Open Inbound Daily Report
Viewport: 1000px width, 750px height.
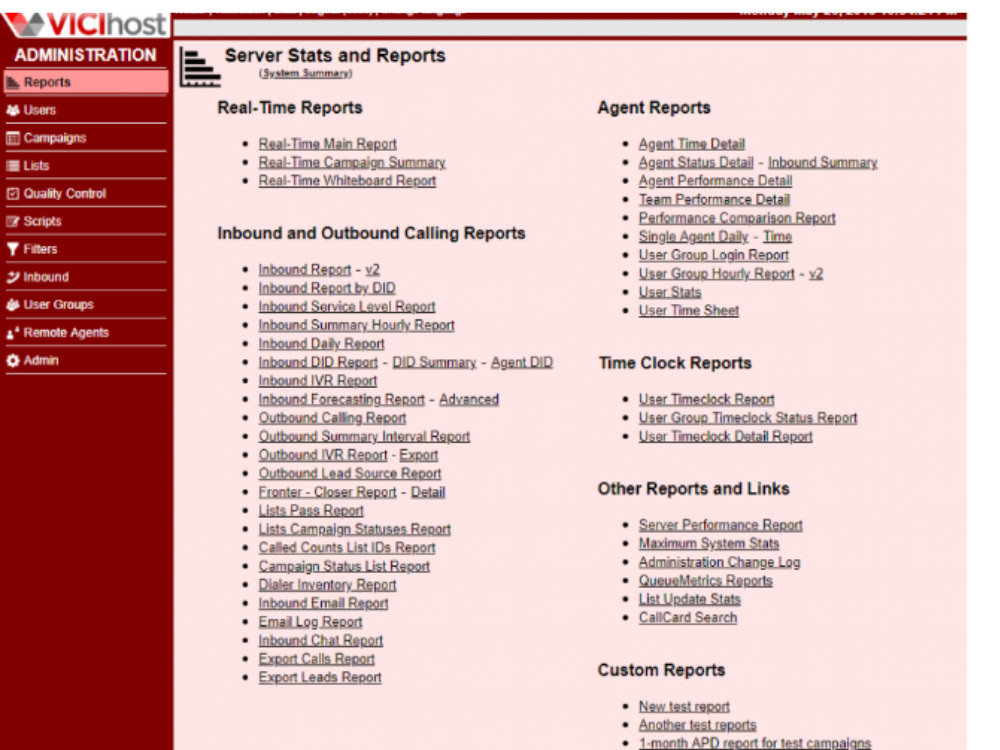click(321, 344)
